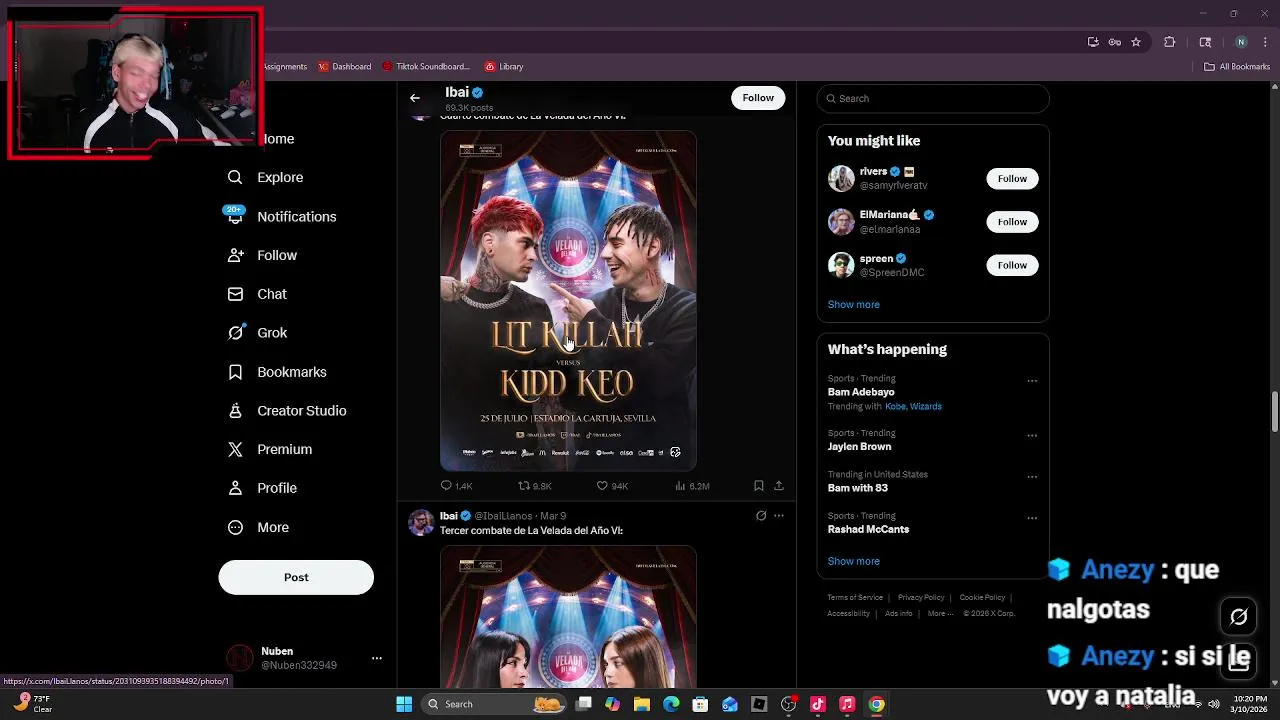Follow spreen @SpreenDMC
Screen dimensions: 1280x720
(x=1012, y=265)
